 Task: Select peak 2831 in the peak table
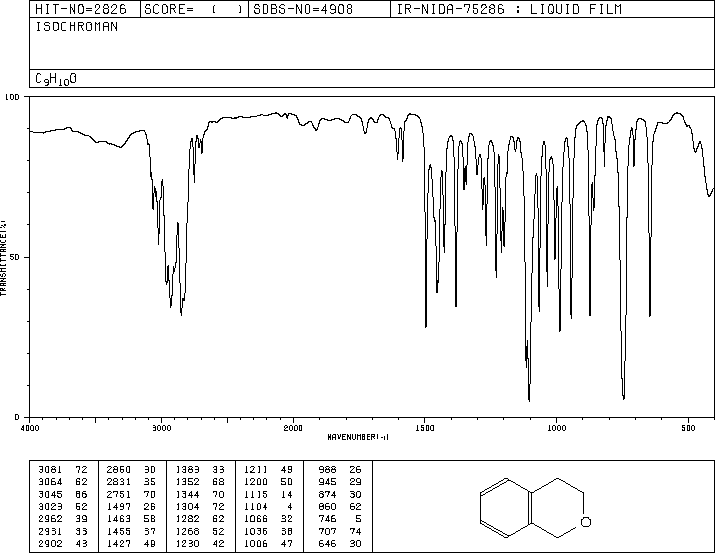click(119, 482)
